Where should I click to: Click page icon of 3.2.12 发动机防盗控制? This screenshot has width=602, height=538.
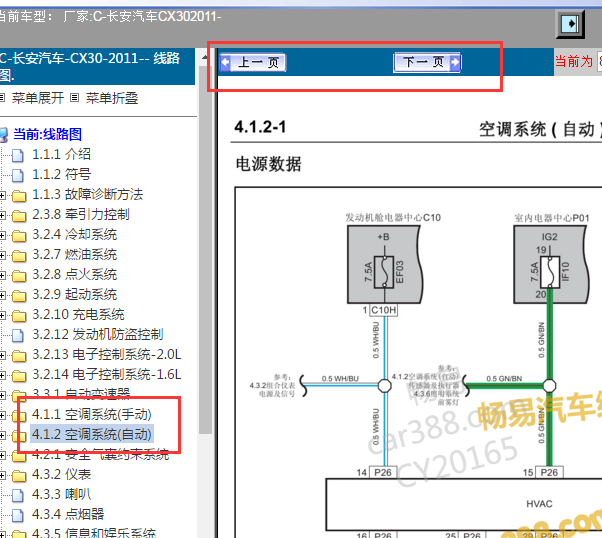coord(18,335)
